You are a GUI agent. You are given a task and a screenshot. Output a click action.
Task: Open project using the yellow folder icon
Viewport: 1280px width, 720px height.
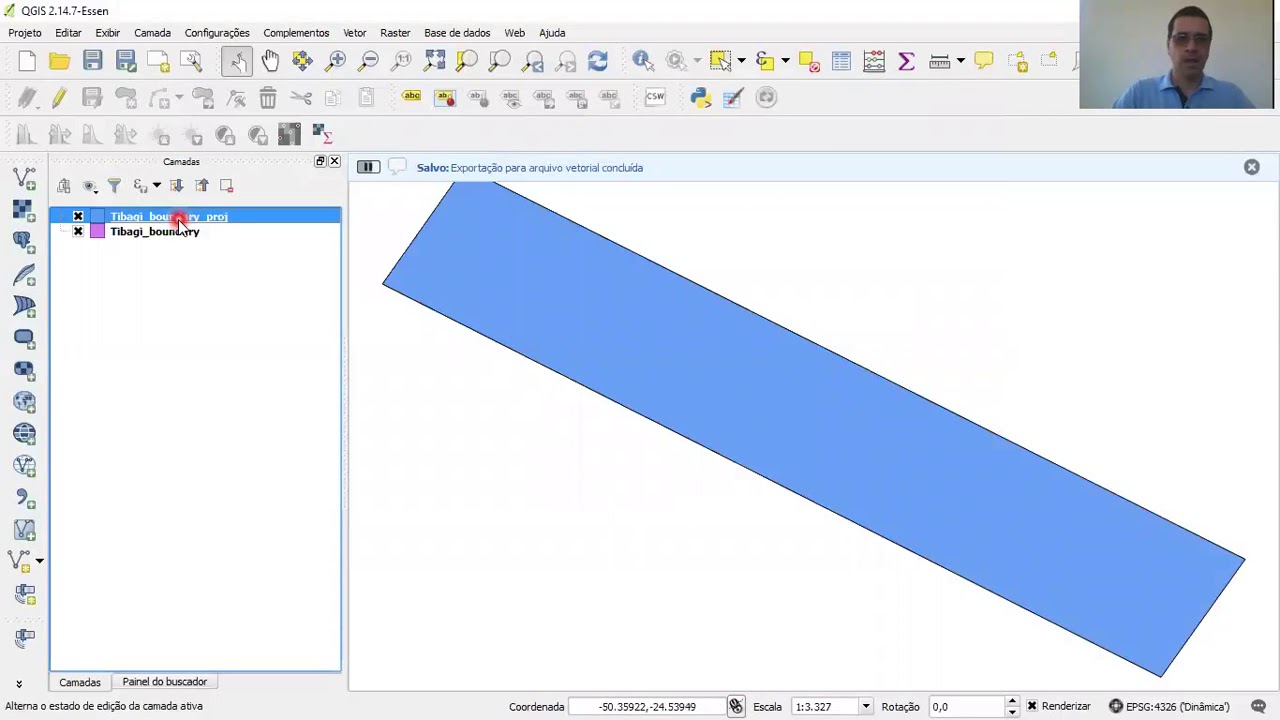click(60, 62)
